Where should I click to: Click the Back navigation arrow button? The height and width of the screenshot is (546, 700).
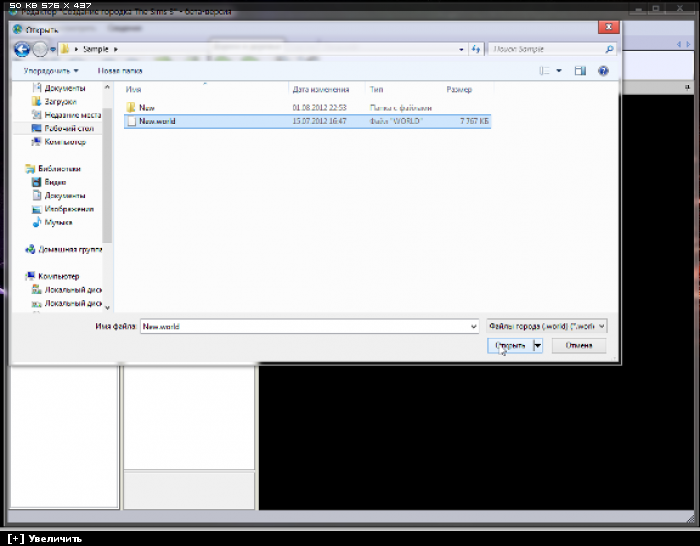[21, 48]
